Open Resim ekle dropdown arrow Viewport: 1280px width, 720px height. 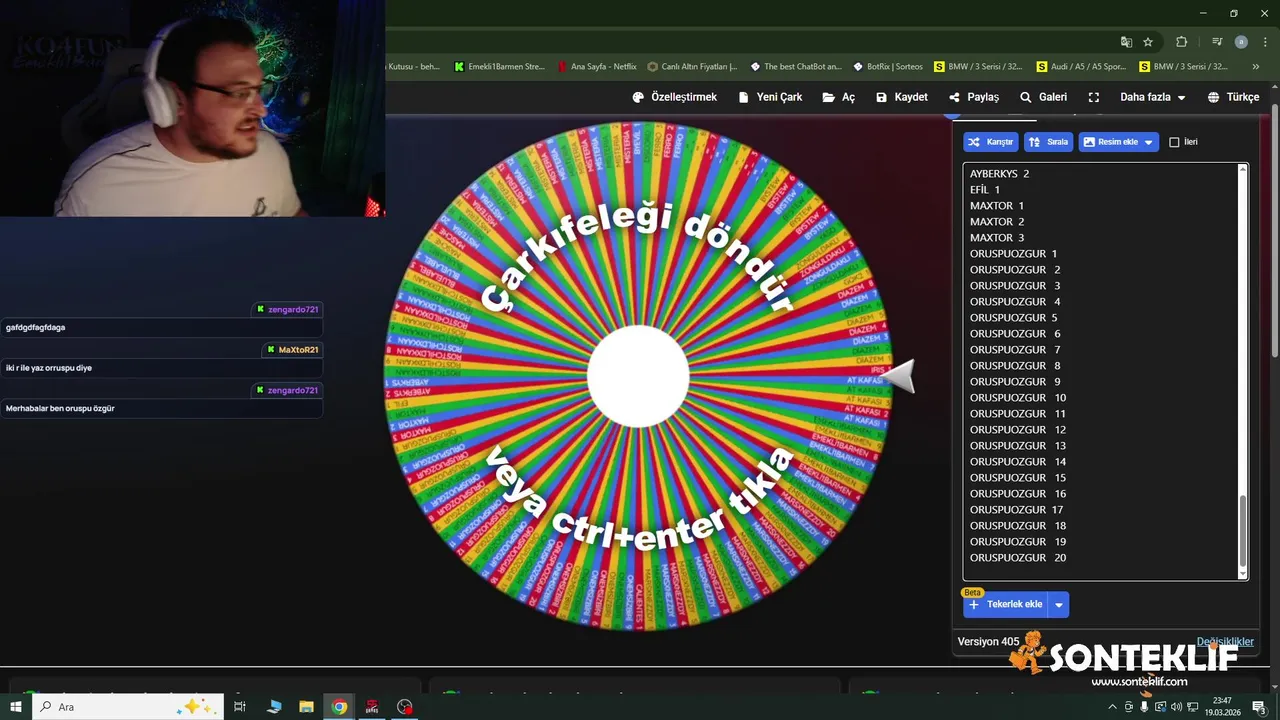coord(1149,142)
